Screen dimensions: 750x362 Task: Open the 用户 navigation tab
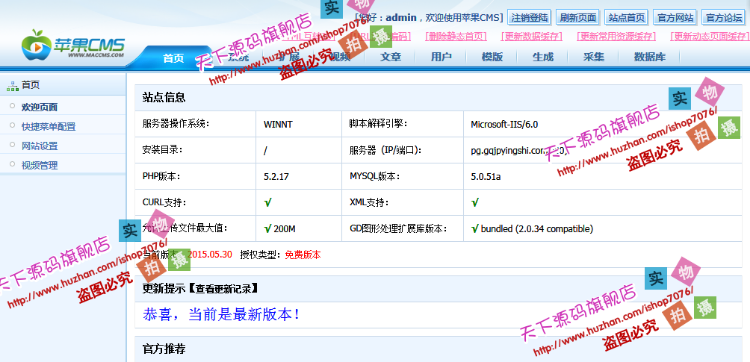pos(441,57)
